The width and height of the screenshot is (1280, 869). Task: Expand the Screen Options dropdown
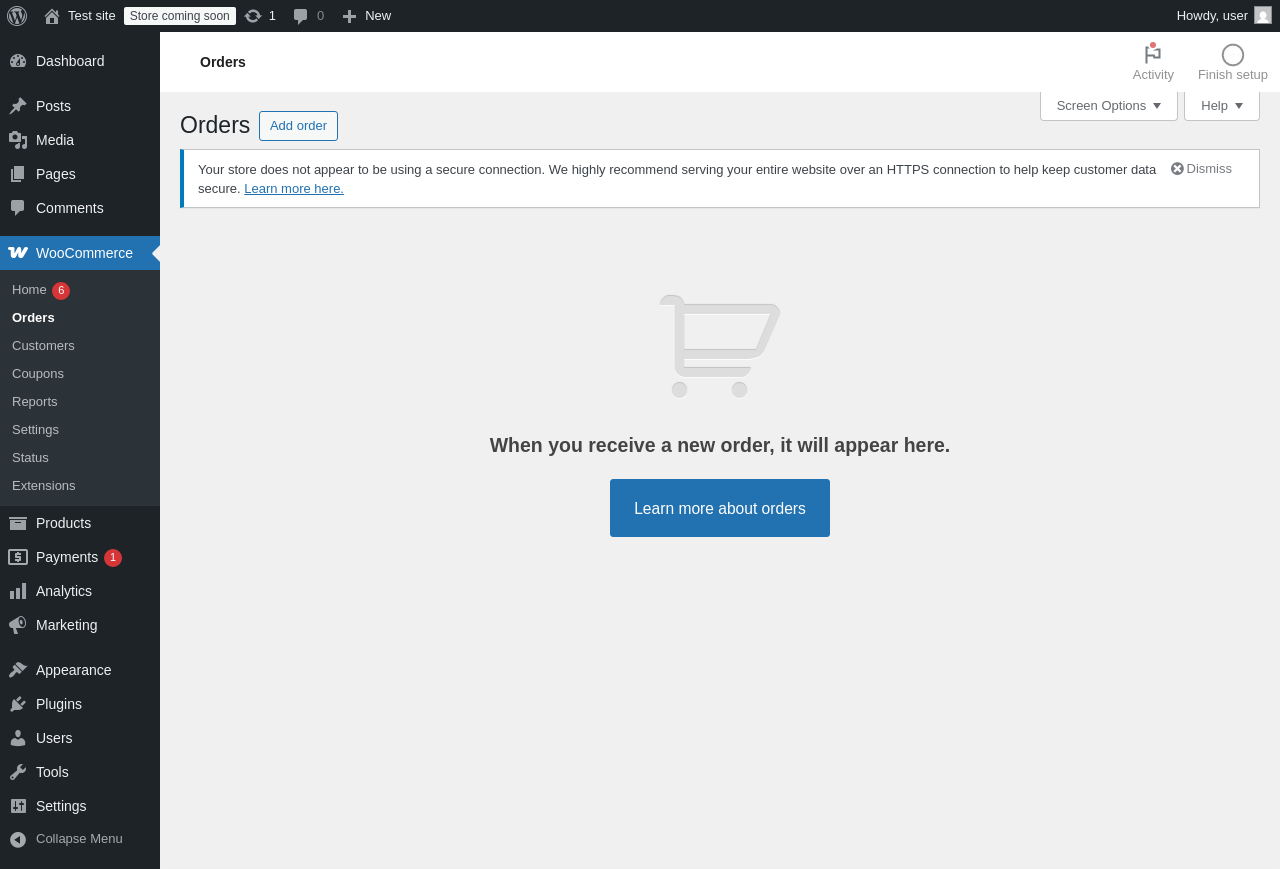1109,106
